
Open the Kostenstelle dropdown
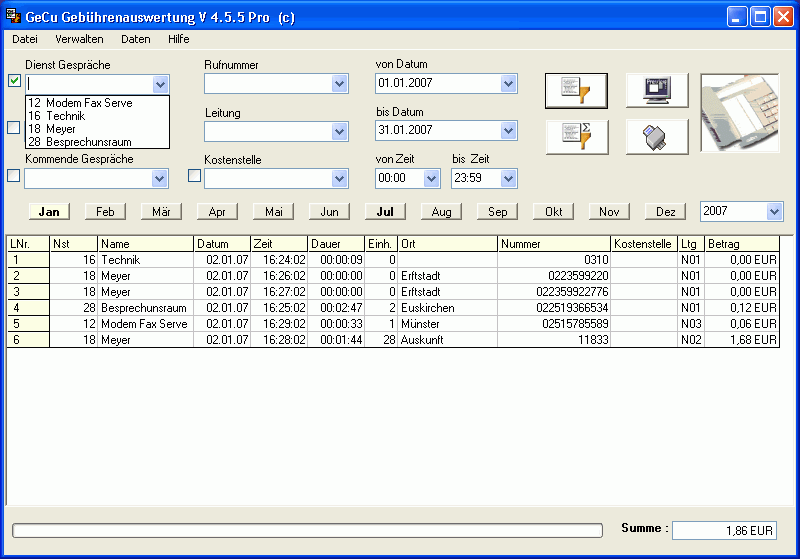339,179
